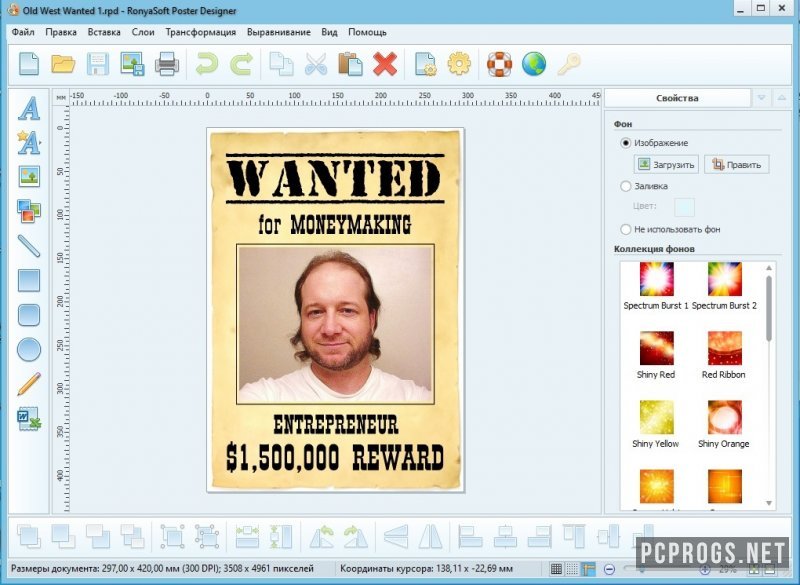800x585 pixels.
Task: Select the Заливка fill option
Action: (644, 186)
